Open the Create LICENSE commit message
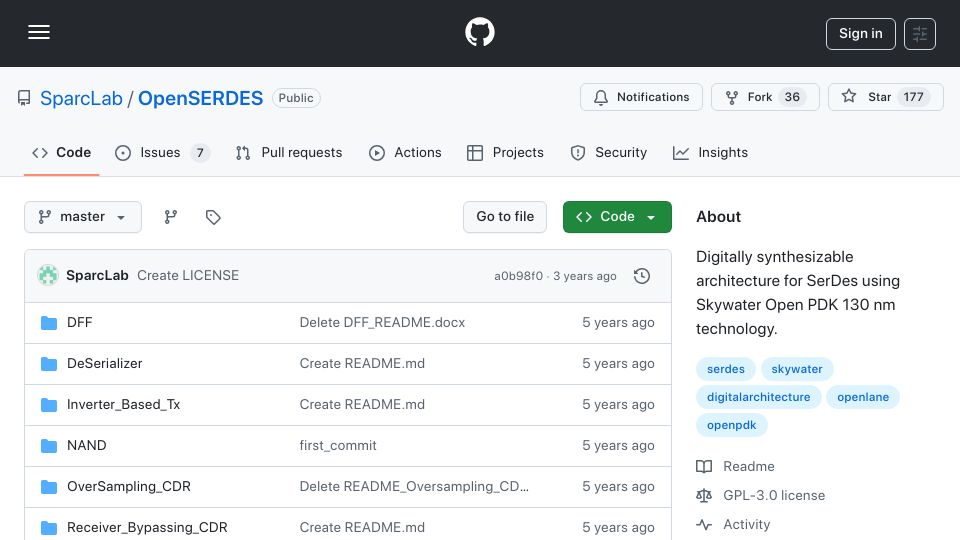The image size is (960, 540). click(188, 276)
